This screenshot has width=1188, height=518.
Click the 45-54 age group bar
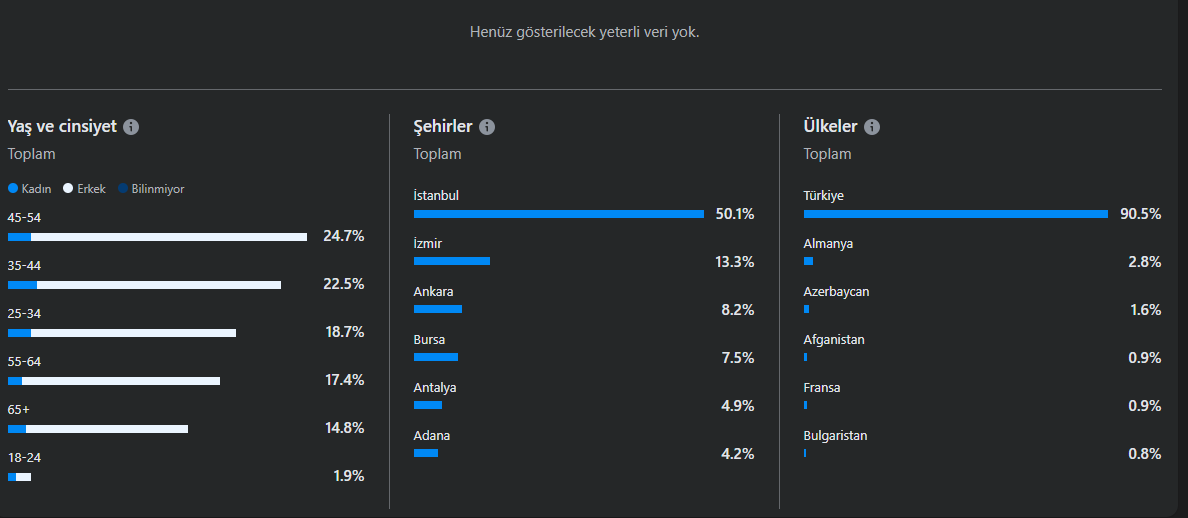(x=158, y=237)
